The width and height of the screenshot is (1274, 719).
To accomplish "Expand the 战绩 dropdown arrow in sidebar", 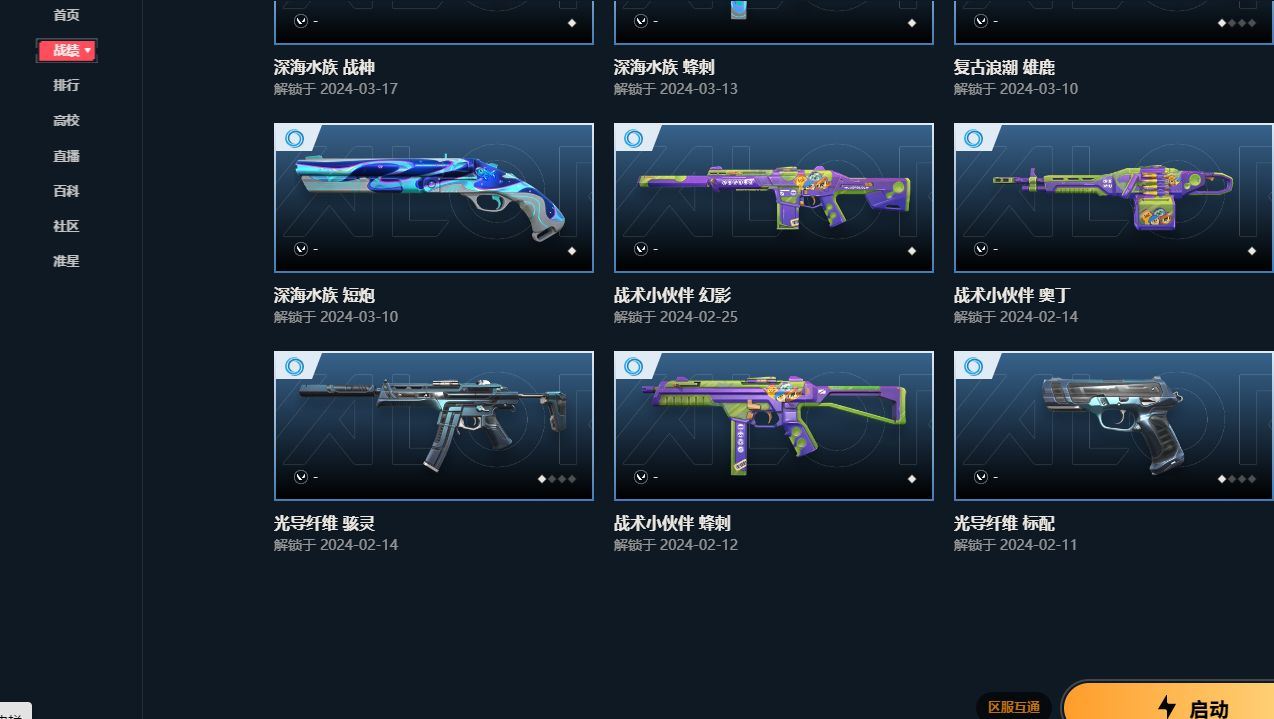I will click(88, 50).
